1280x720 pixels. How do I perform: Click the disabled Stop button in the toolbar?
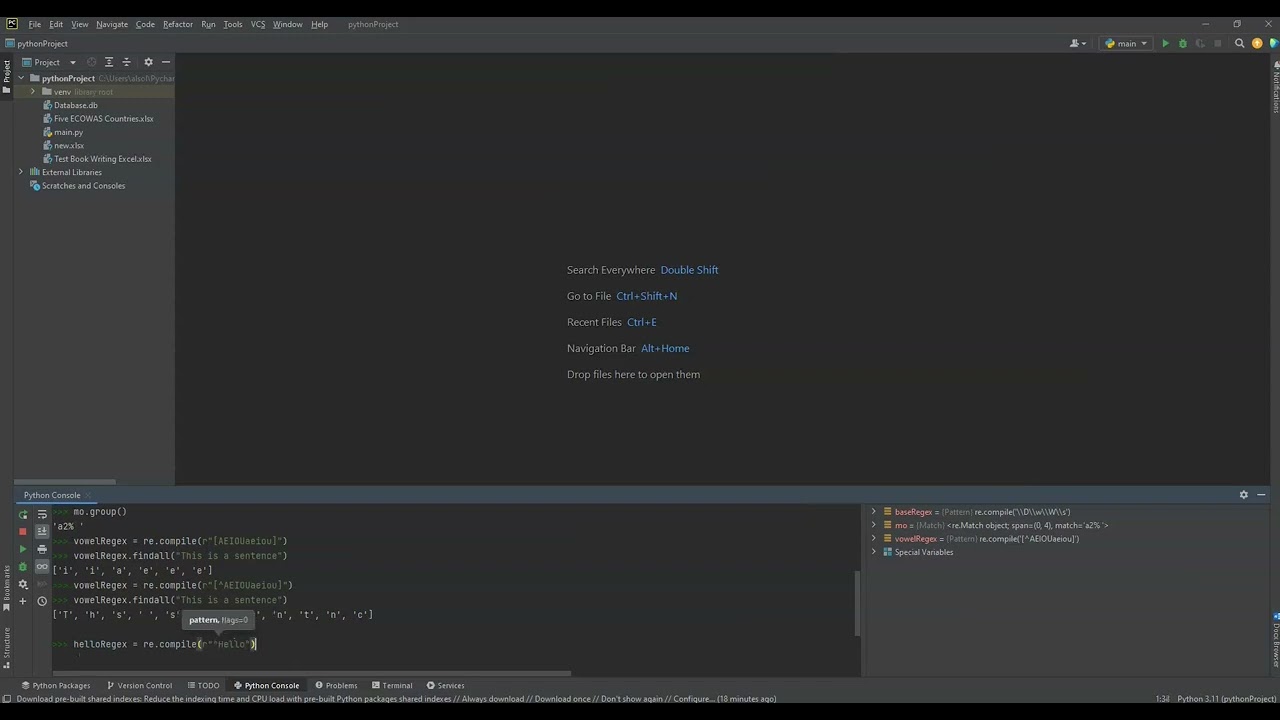[1217, 43]
